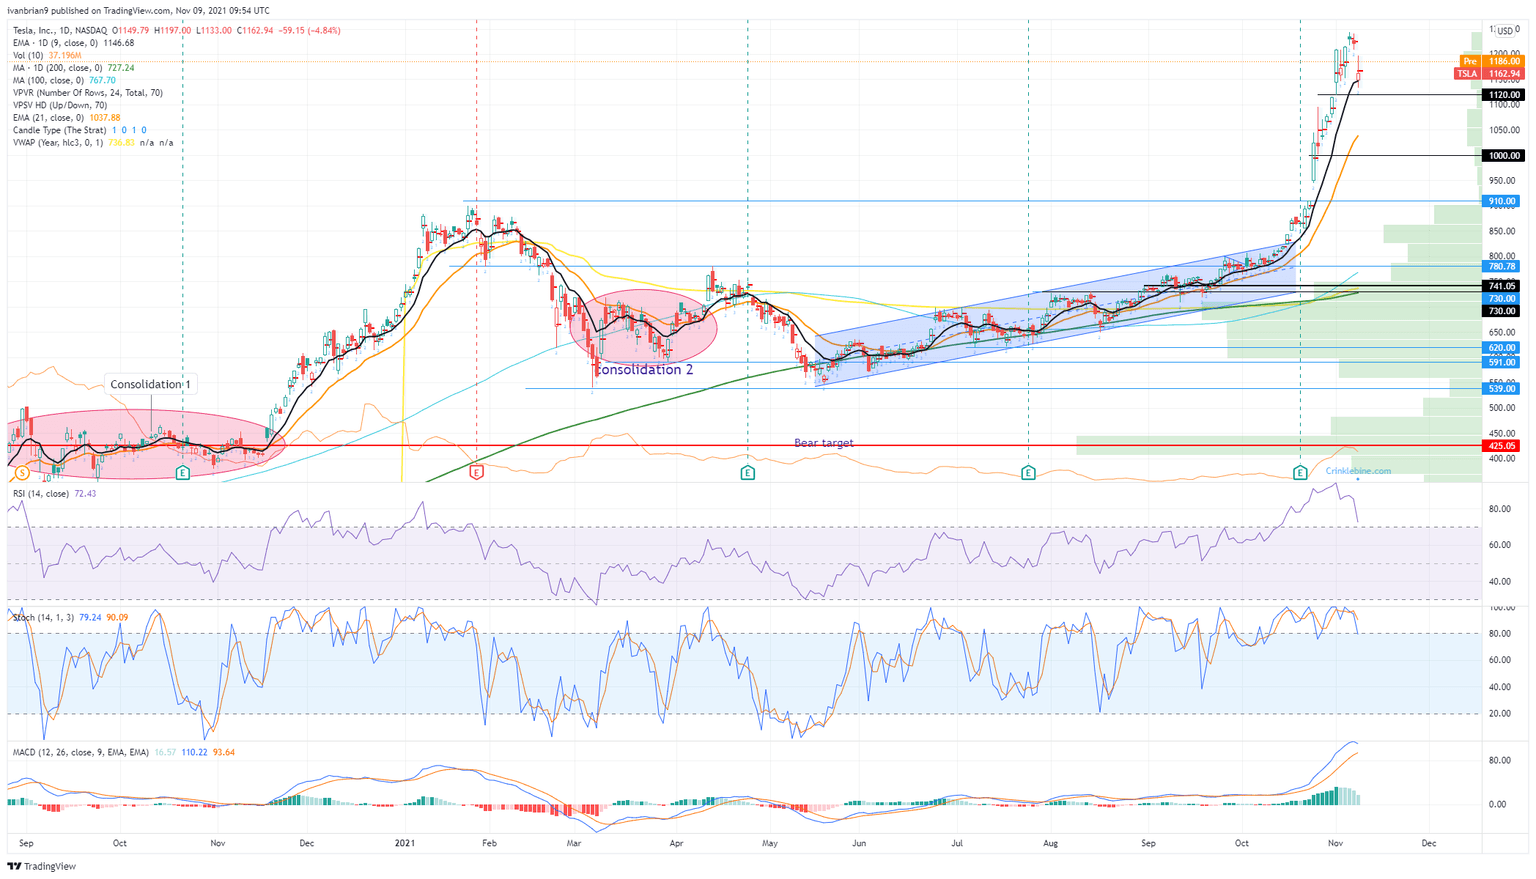Click the July 2021 green earnings marker

1028,472
